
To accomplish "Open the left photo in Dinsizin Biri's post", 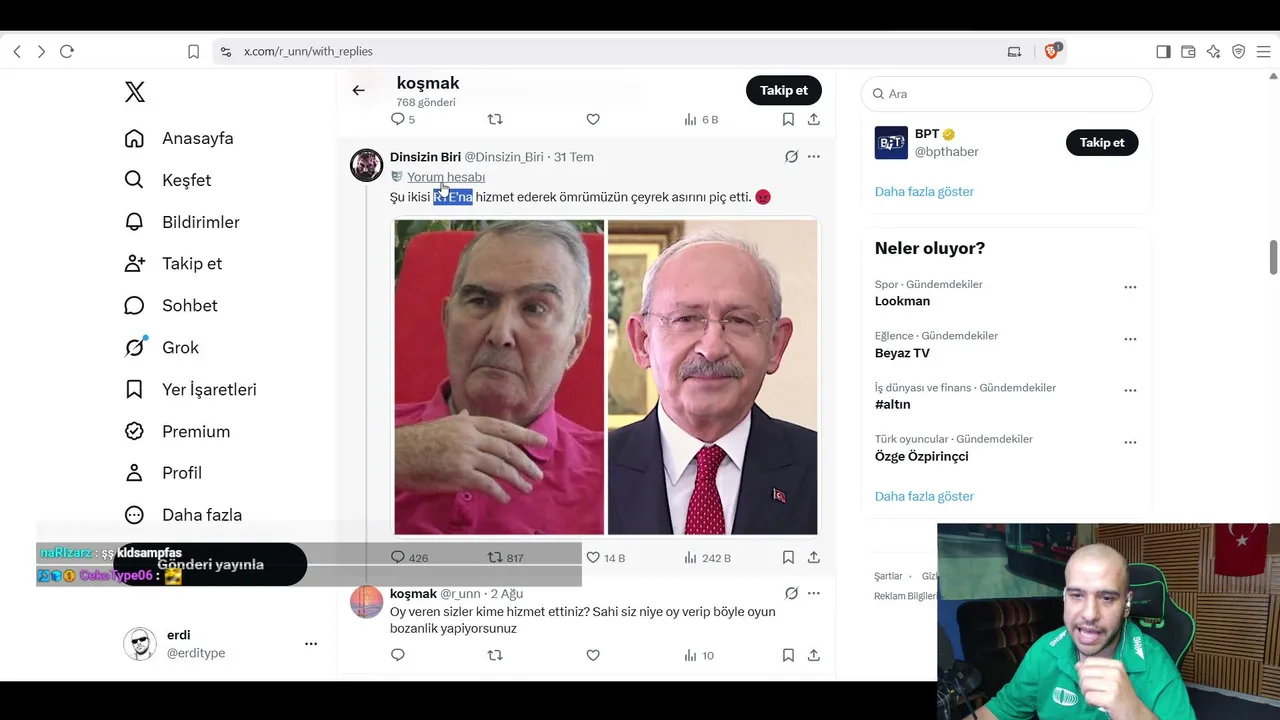I will [499, 378].
